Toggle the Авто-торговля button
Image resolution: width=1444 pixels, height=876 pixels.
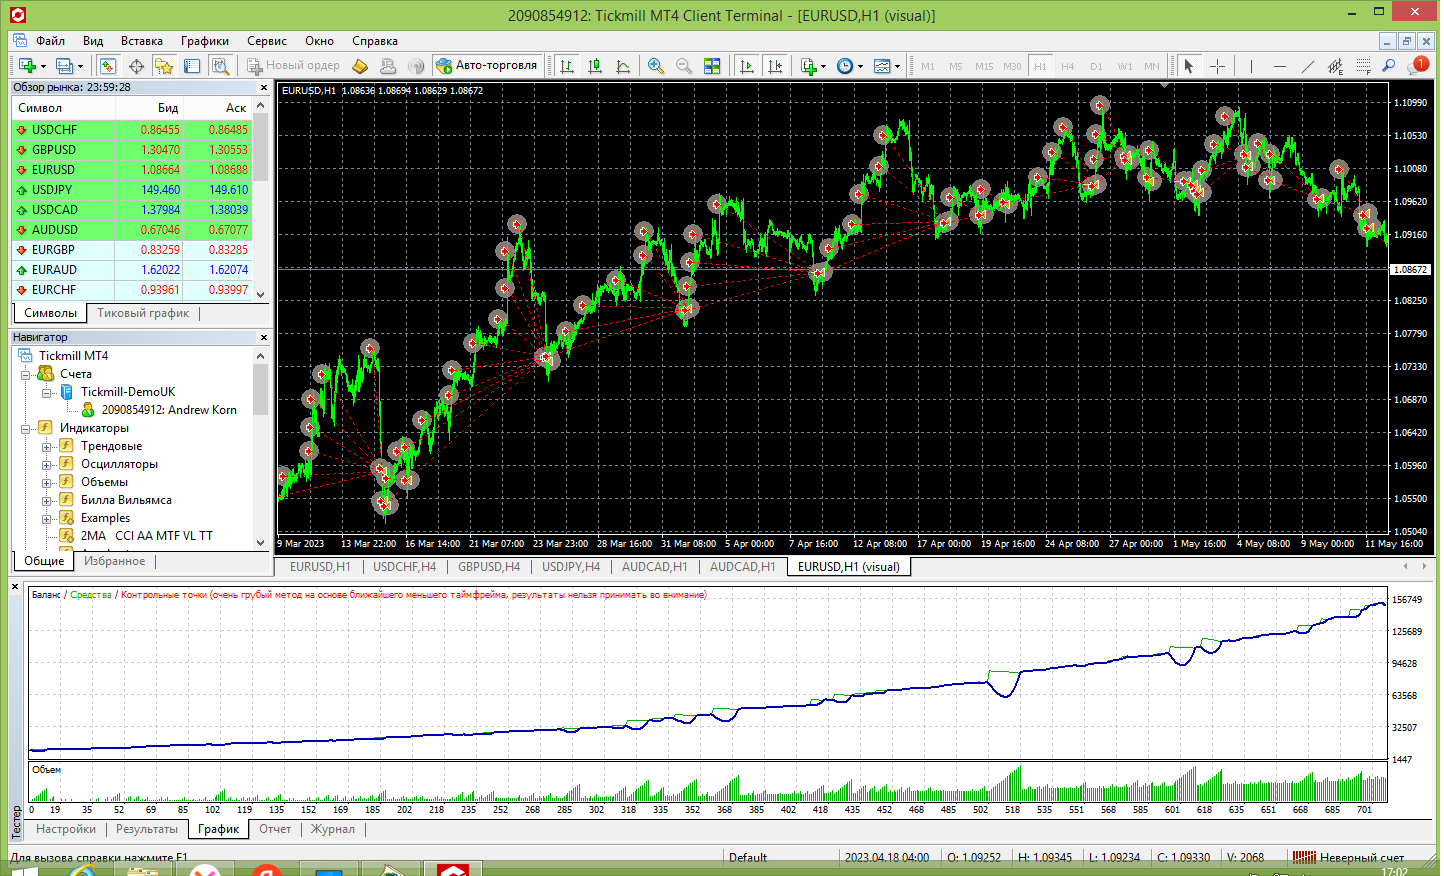(x=487, y=66)
